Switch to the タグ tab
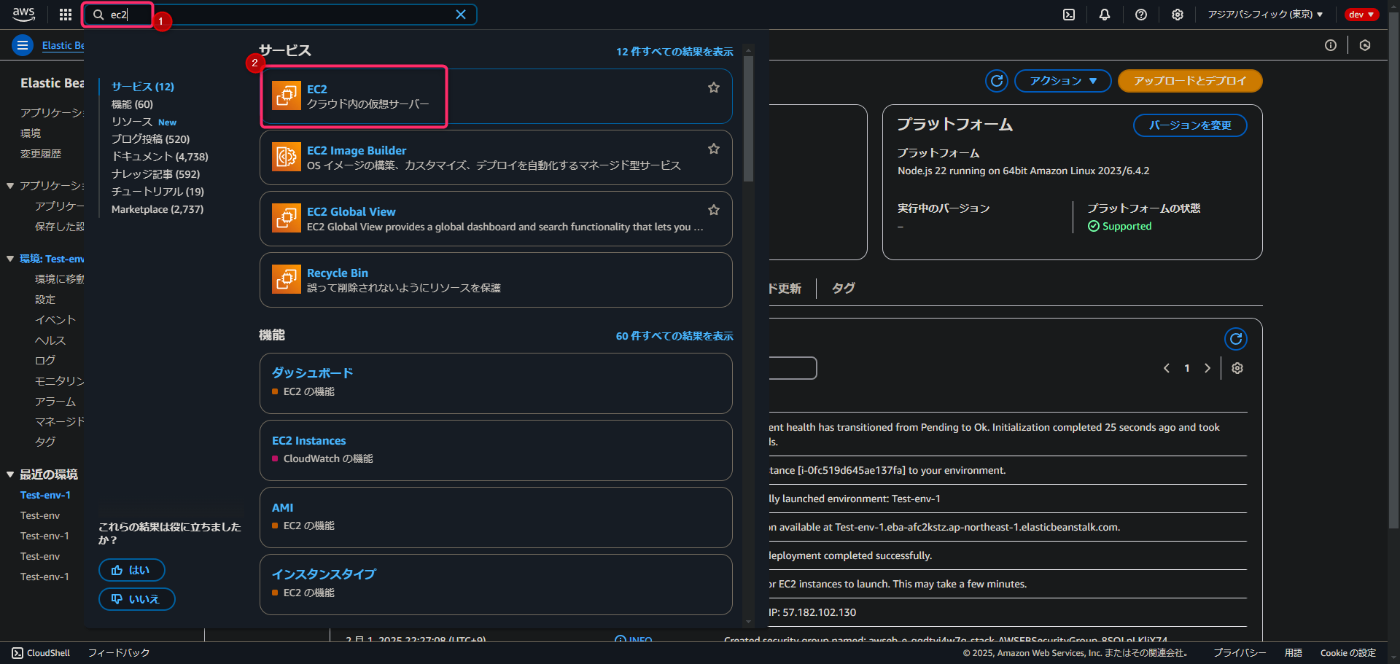This screenshot has width=1400, height=664. 844,288
